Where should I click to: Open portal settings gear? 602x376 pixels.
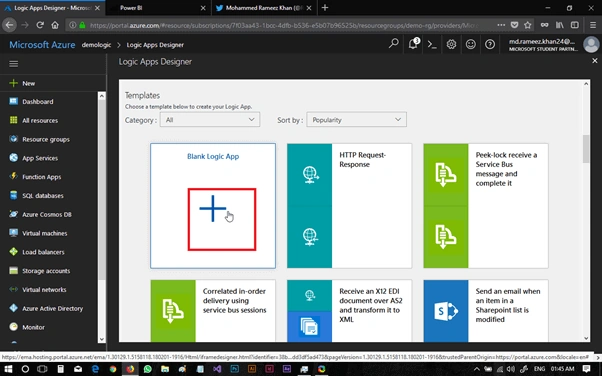tap(452, 45)
